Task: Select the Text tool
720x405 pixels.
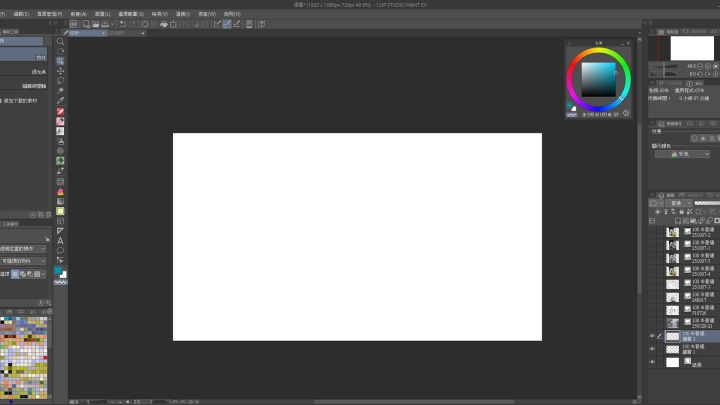Action: point(60,240)
